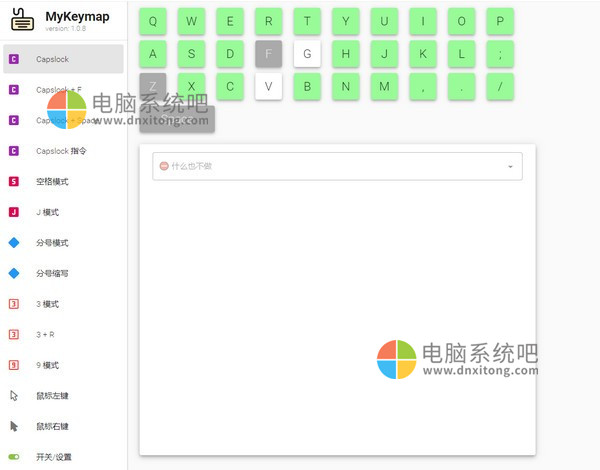This screenshot has width=600, height=470.
Task: Select the X key
Action: [x=191, y=86]
